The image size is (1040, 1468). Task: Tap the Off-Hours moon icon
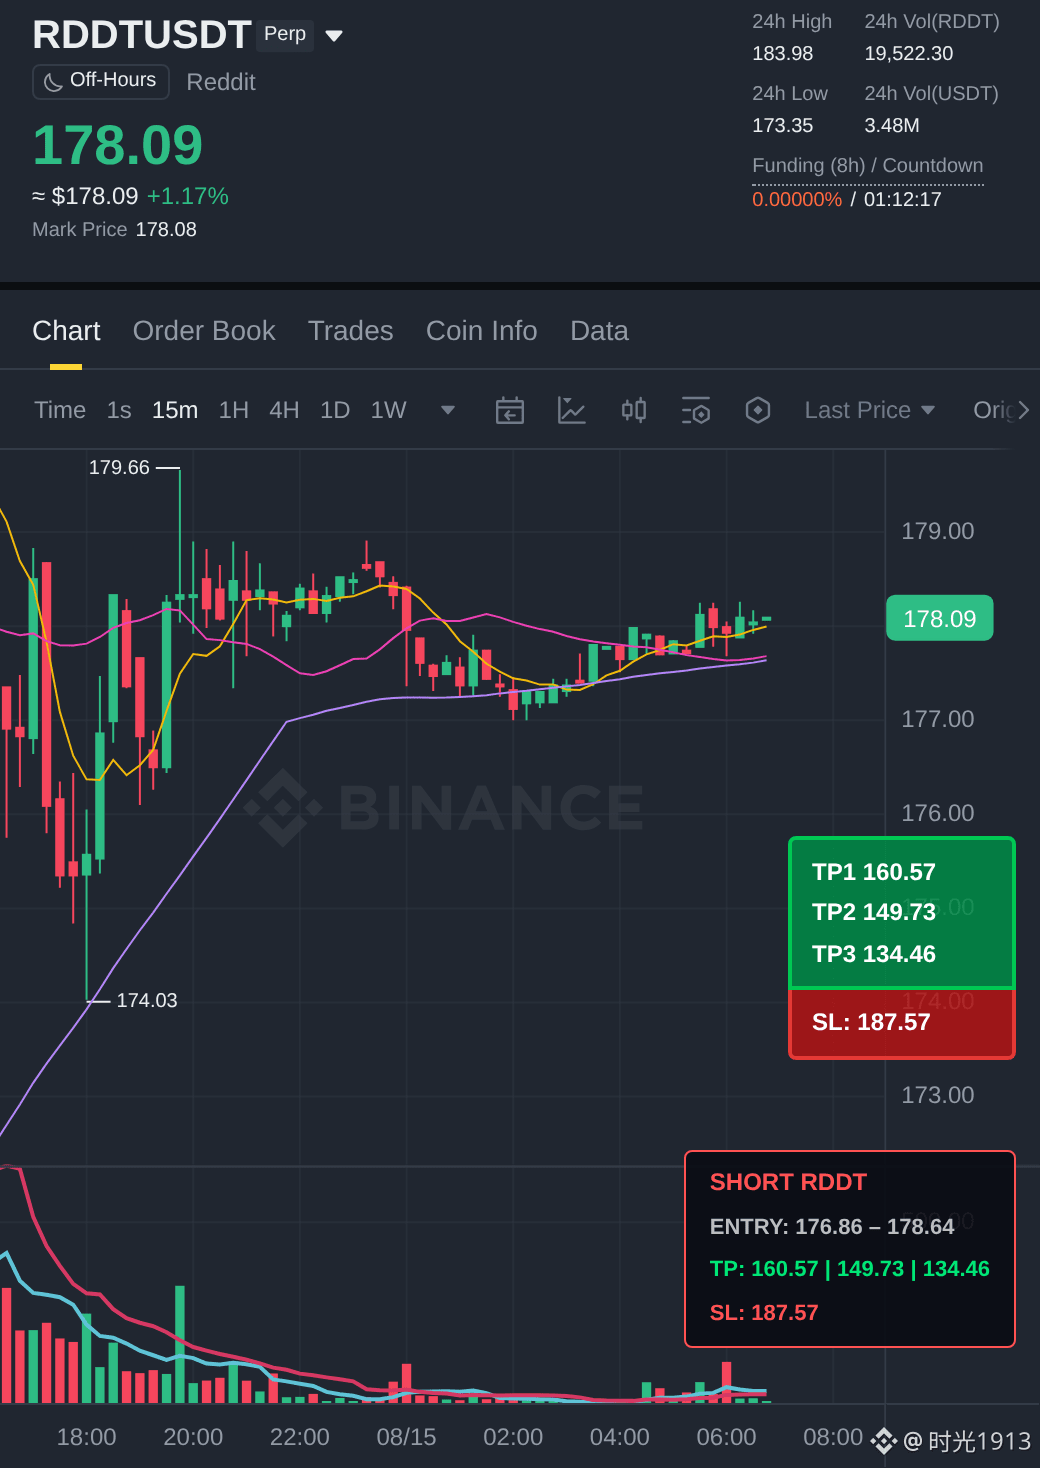(x=54, y=82)
